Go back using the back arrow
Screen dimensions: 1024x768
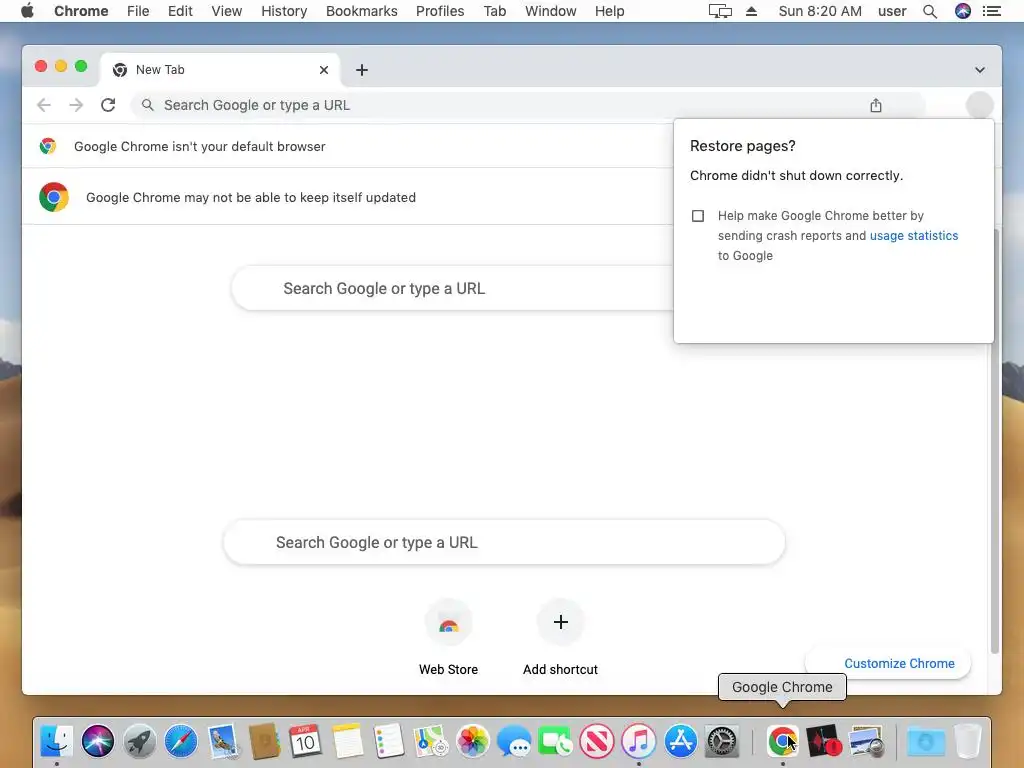[x=44, y=105]
